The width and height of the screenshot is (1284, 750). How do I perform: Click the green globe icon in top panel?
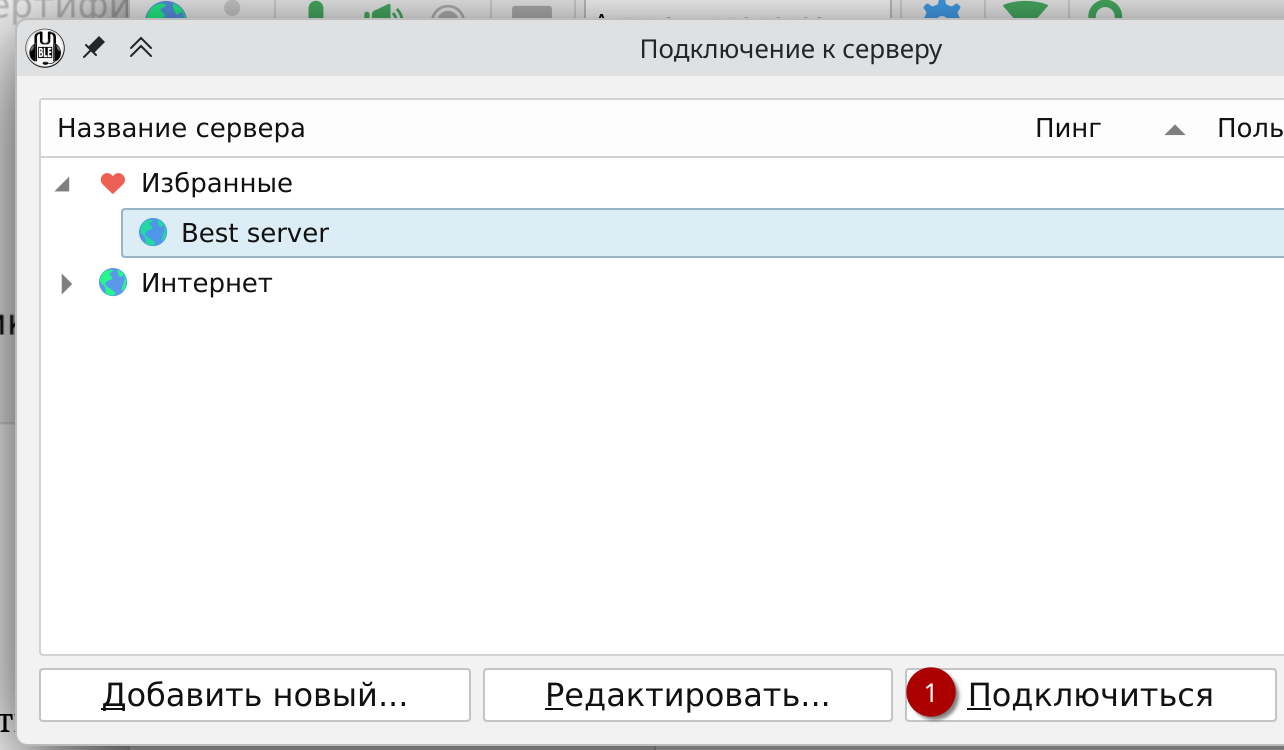(167, 10)
